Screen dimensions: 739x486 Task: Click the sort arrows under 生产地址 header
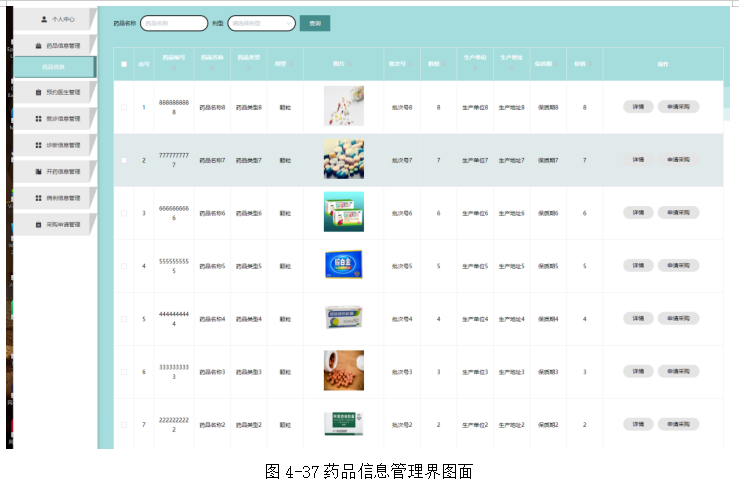tap(512, 69)
